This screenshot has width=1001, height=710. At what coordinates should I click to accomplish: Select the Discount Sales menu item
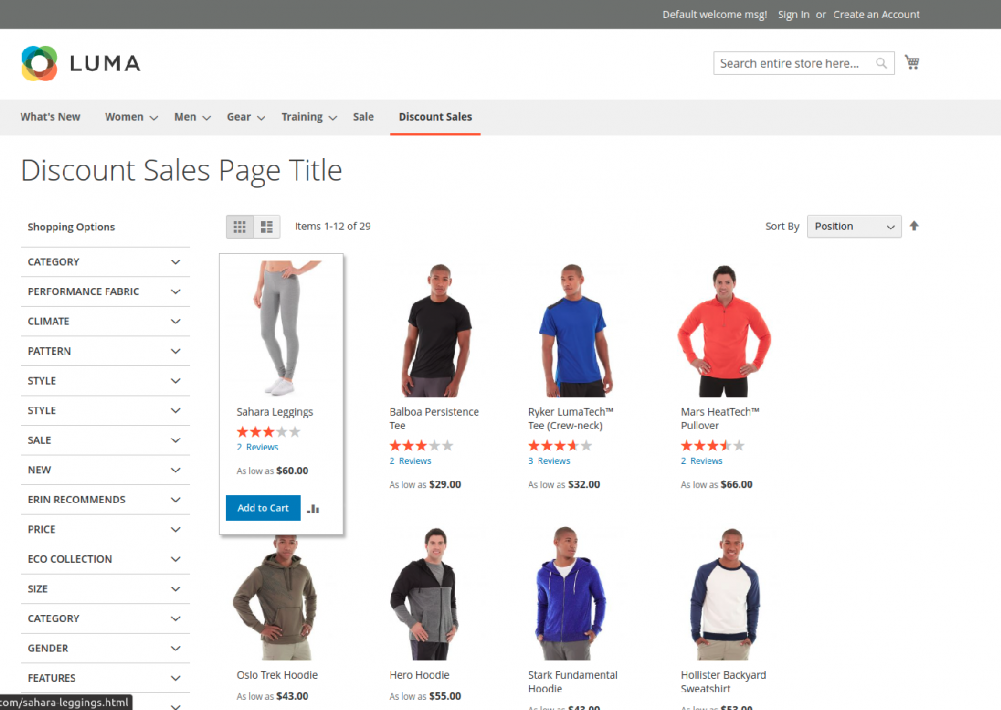[x=435, y=117]
